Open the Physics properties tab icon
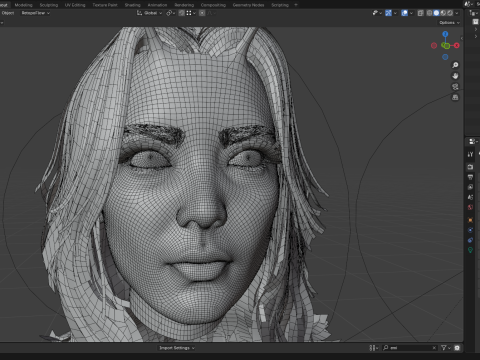The image size is (480, 360). [x=470, y=230]
